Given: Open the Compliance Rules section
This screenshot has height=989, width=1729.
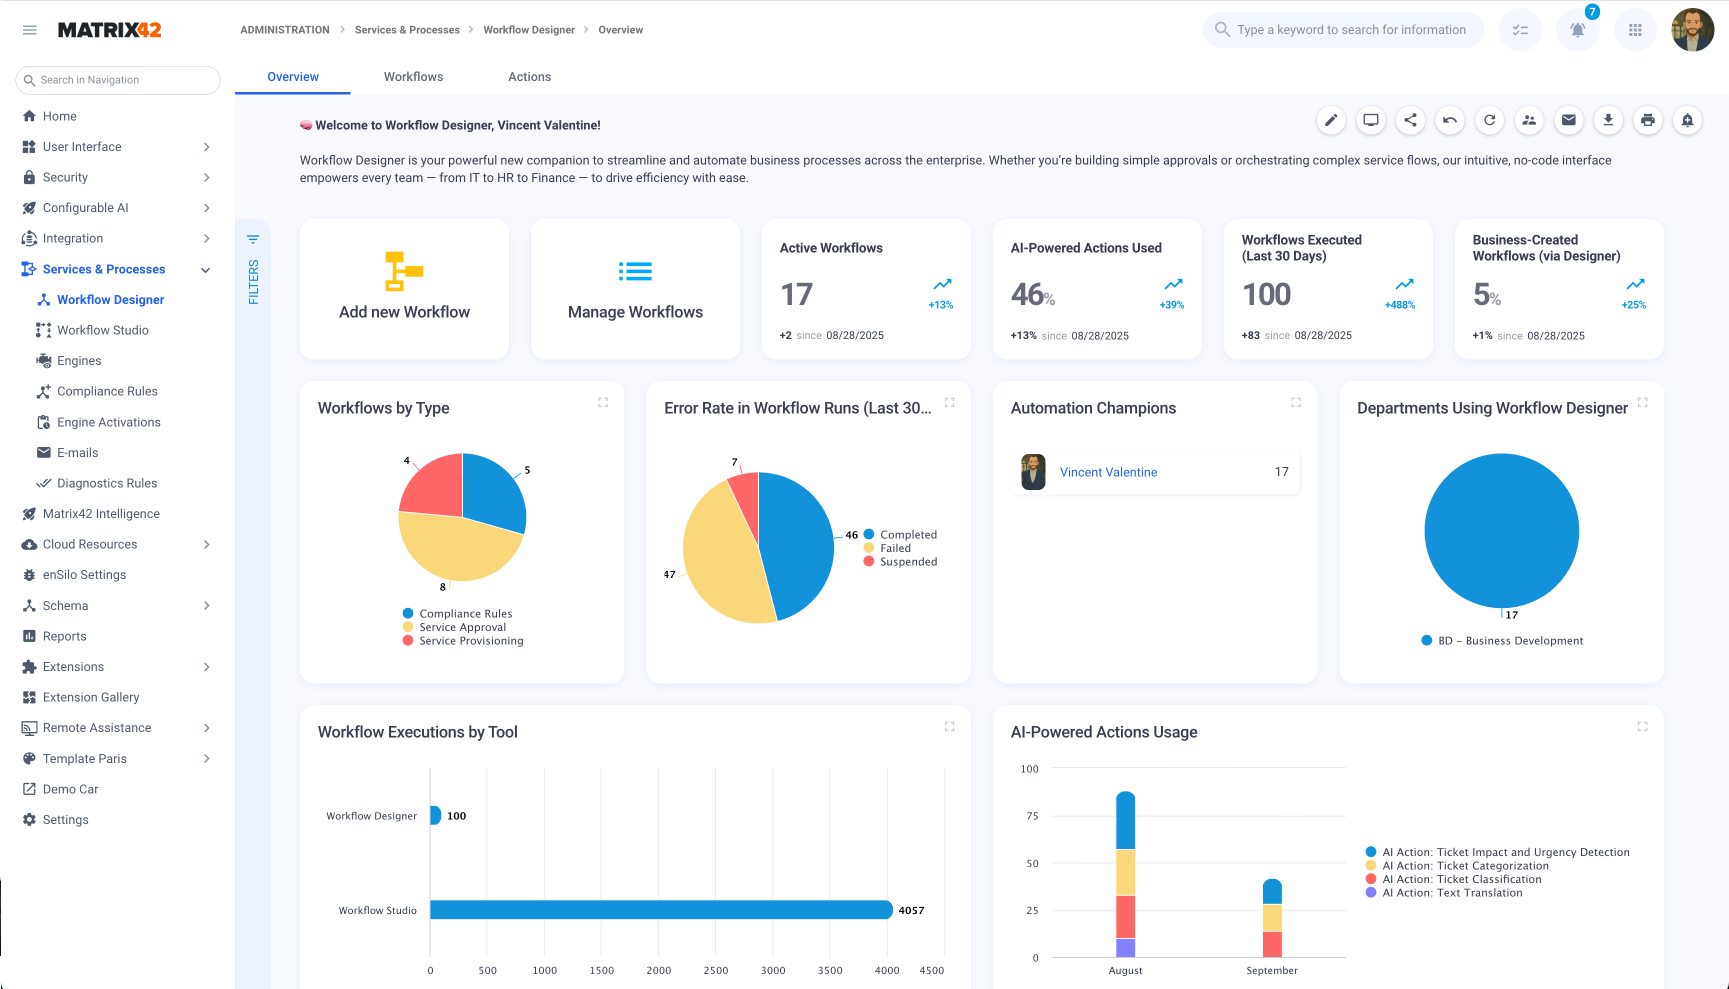Looking at the screenshot, I should (x=107, y=391).
